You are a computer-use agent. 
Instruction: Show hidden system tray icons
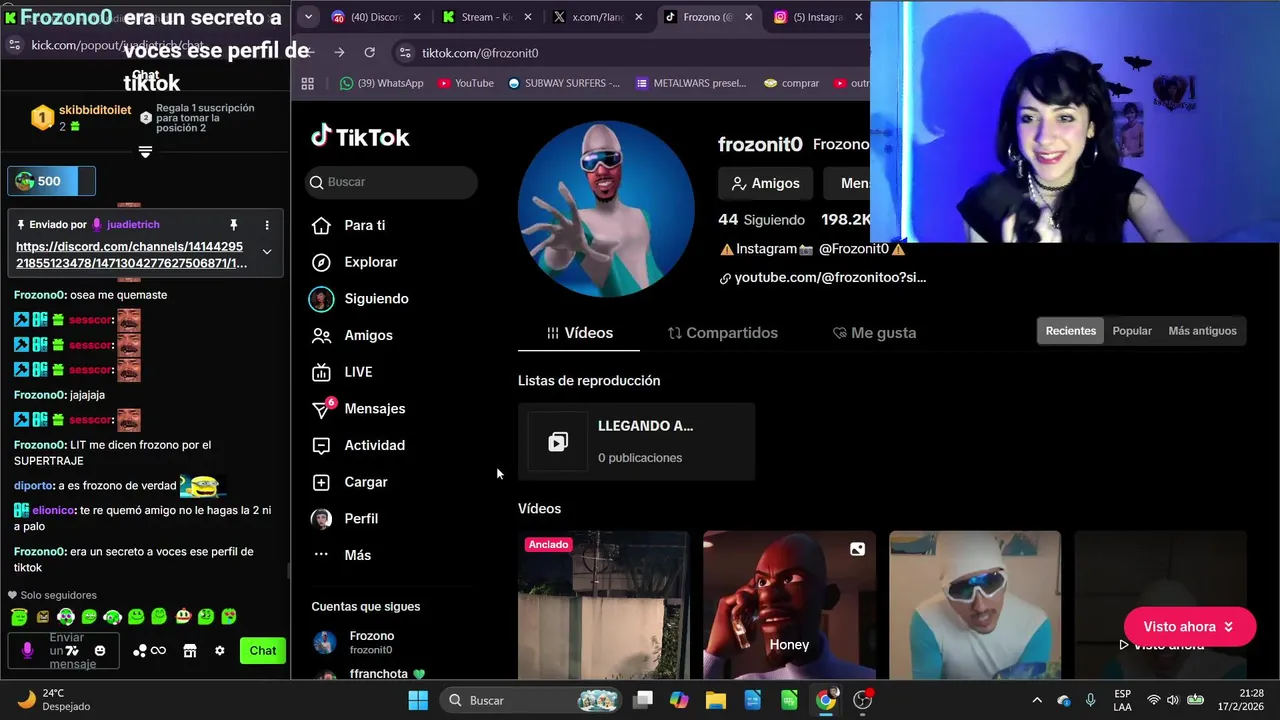[1037, 700]
